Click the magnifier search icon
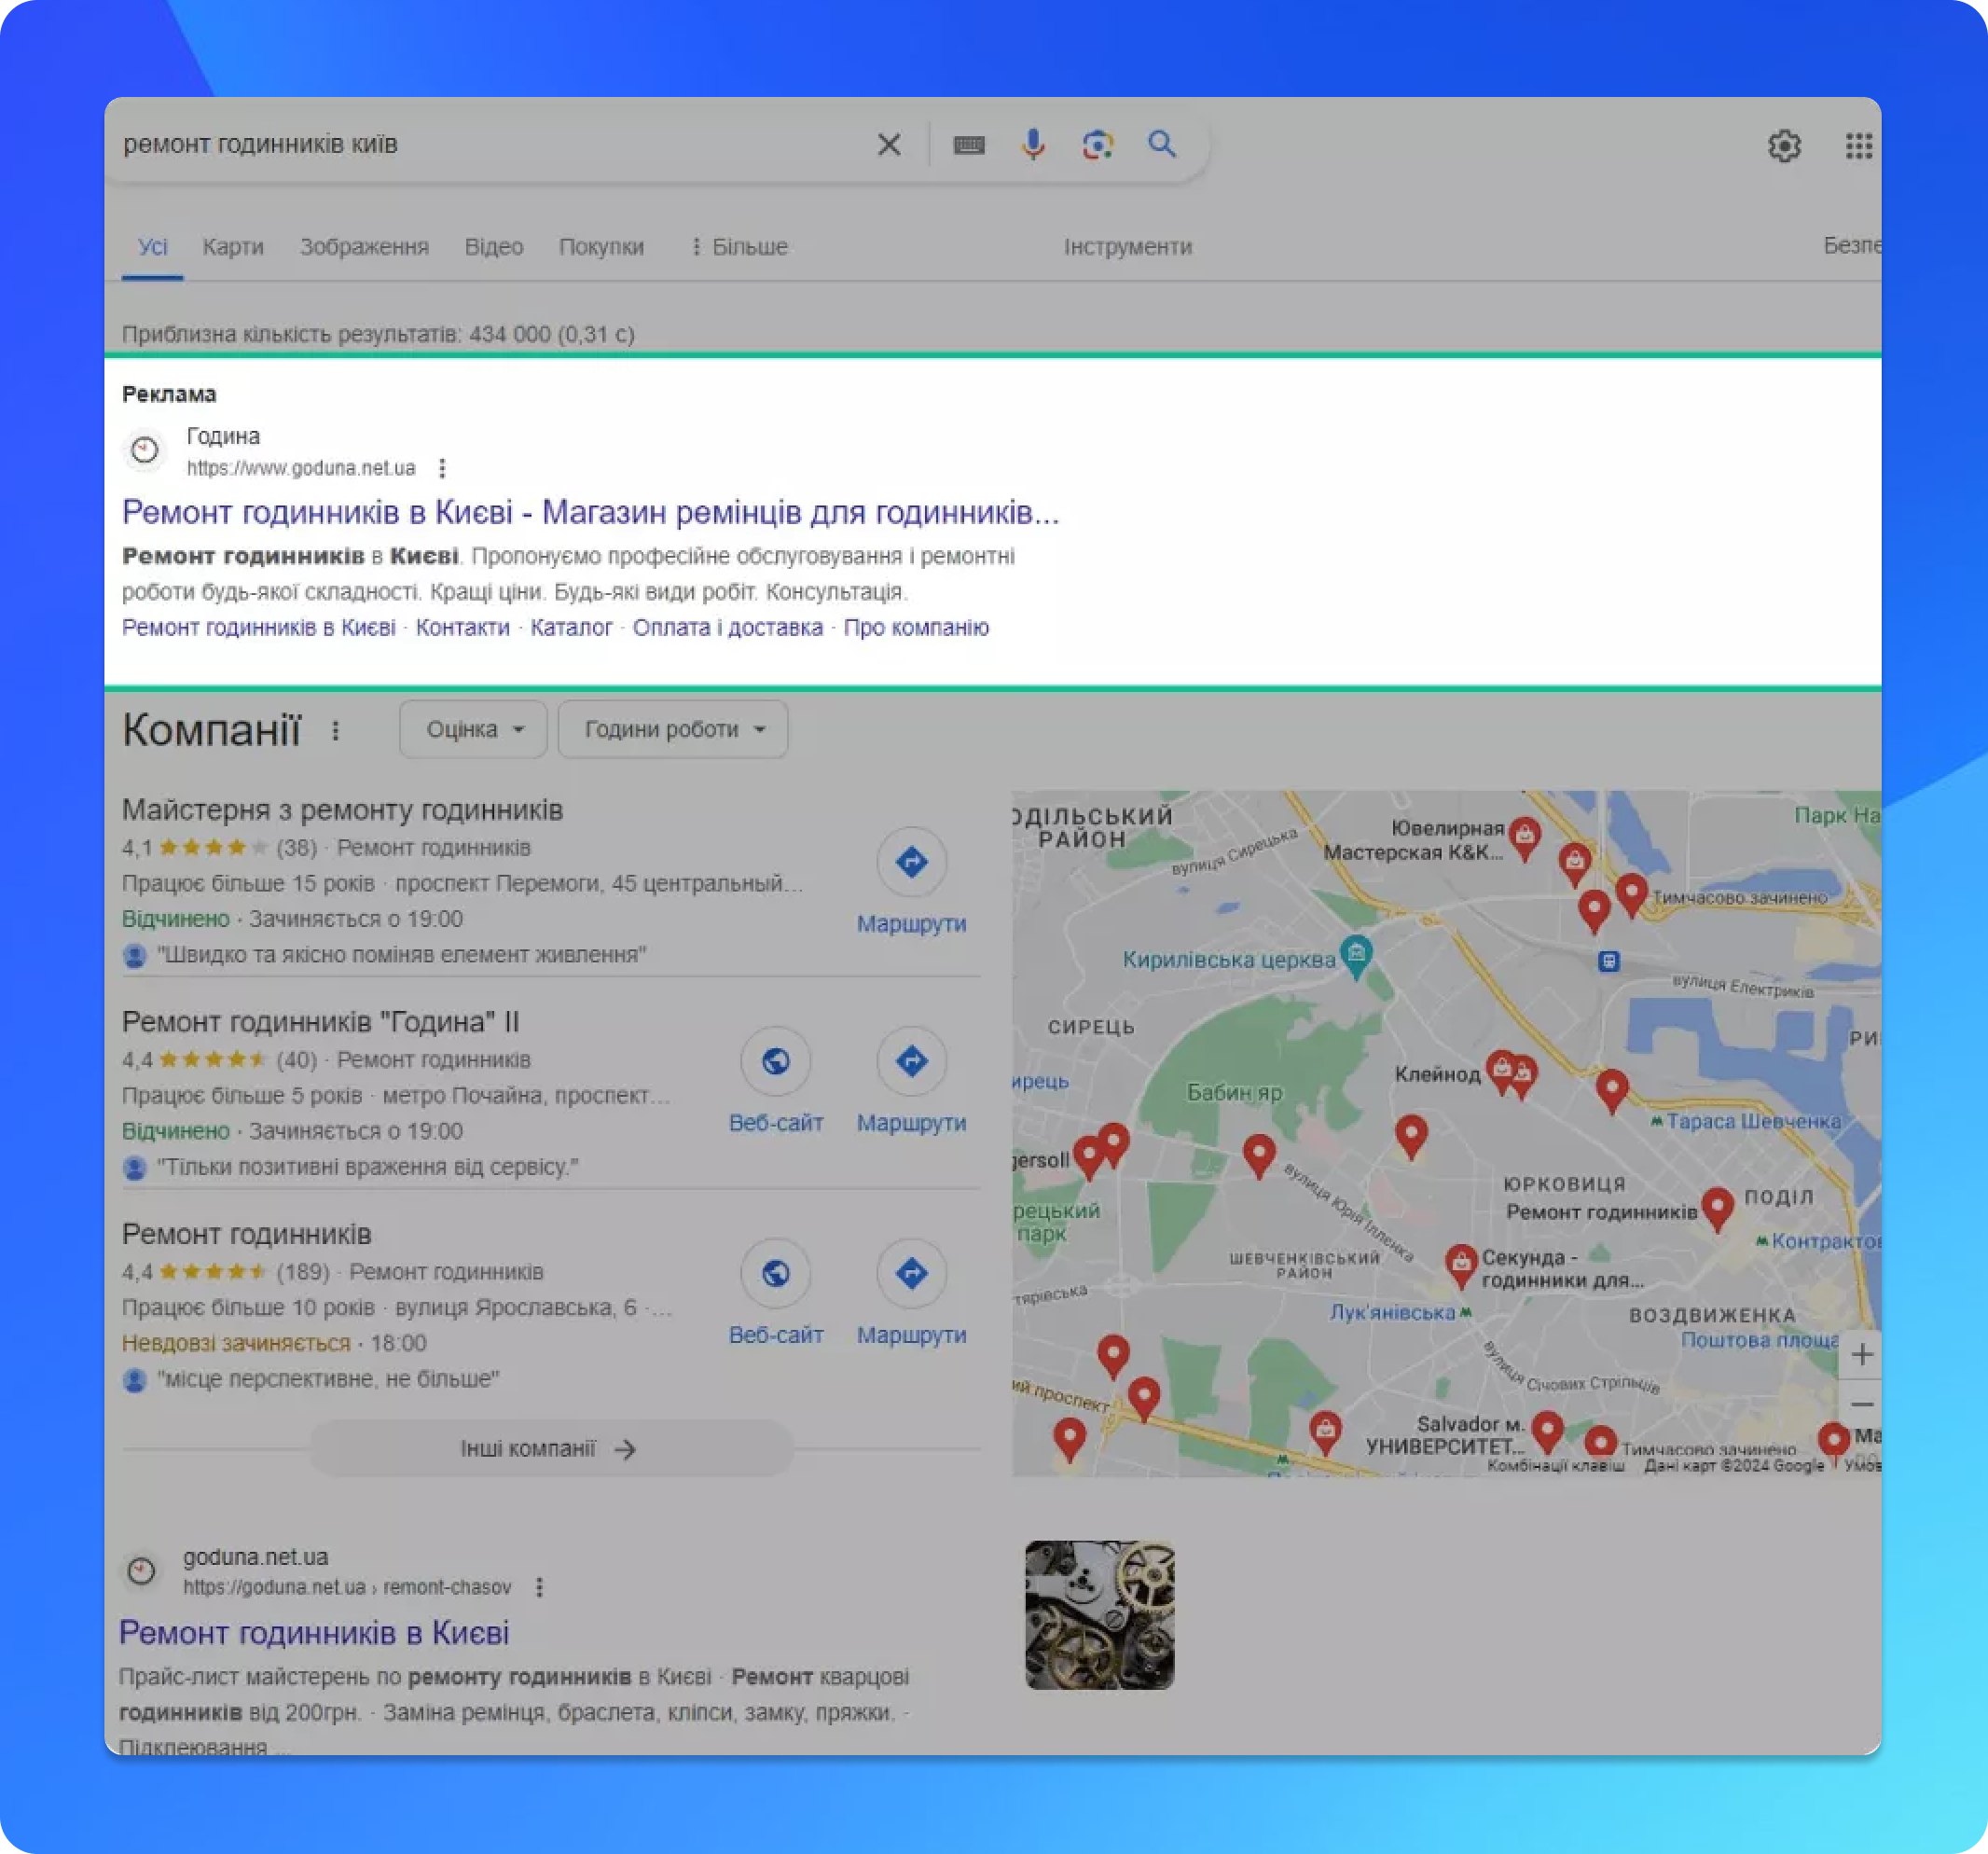The width and height of the screenshot is (1988, 1854). click(x=1161, y=144)
